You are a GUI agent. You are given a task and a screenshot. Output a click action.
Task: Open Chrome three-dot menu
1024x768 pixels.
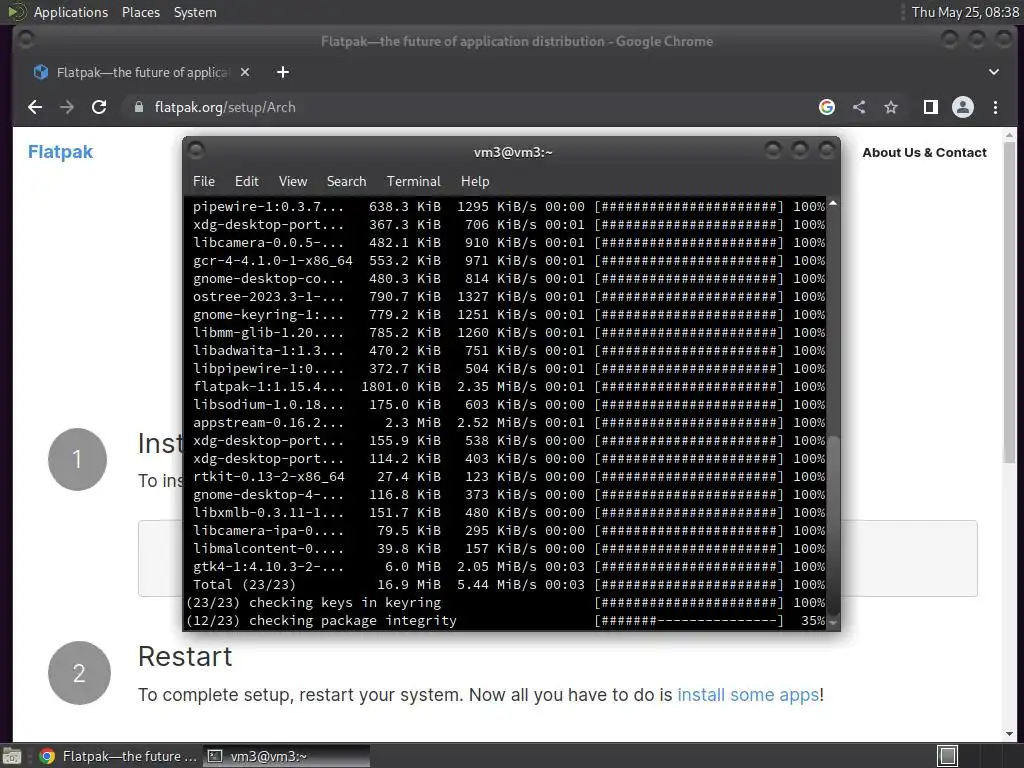(x=995, y=107)
